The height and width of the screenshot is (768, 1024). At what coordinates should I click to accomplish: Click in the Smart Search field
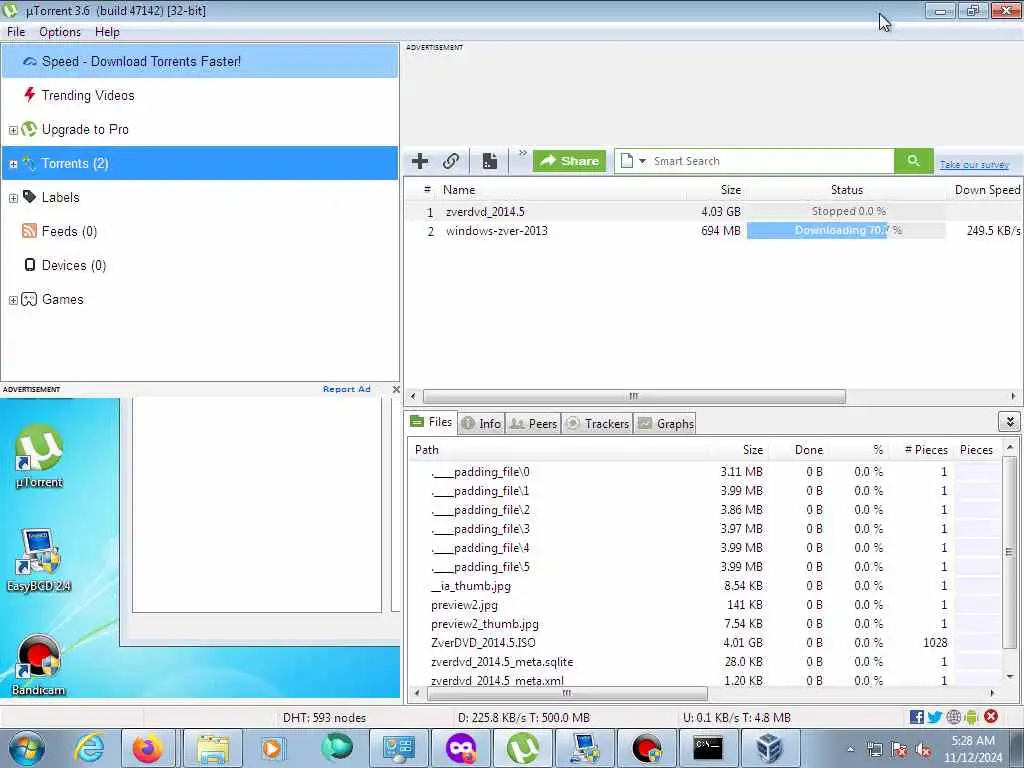771,161
